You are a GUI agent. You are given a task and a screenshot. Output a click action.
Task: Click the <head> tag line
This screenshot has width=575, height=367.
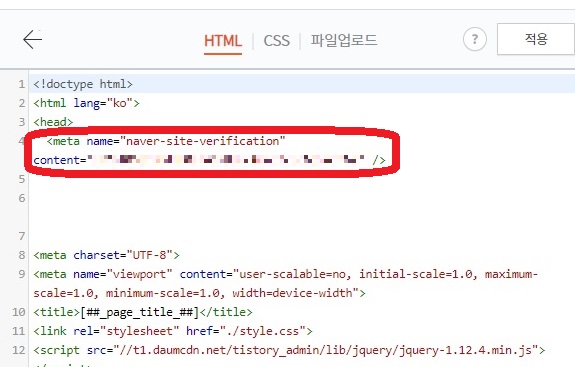[x=53, y=122]
